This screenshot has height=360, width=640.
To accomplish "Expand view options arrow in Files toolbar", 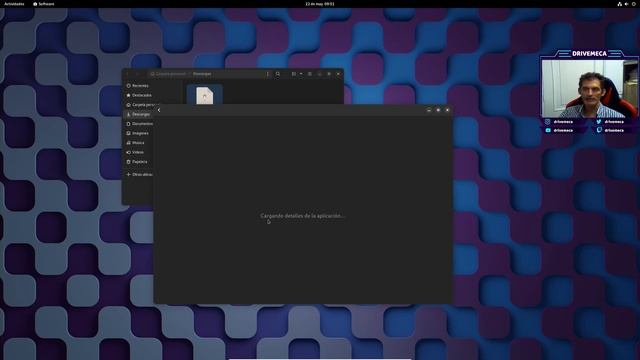I will [x=301, y=74].
